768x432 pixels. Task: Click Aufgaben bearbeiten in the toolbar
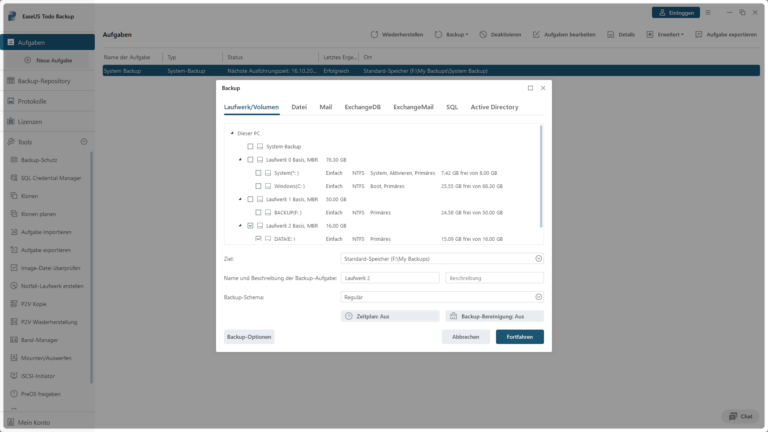tap(564, 35)
